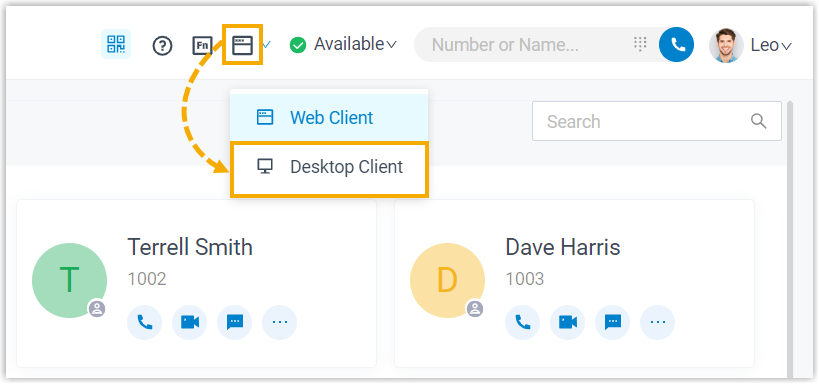Click the Dave Harris name text
Viewport: 819px width, 384px height.
pyautogui.click(x=563, y=247)
